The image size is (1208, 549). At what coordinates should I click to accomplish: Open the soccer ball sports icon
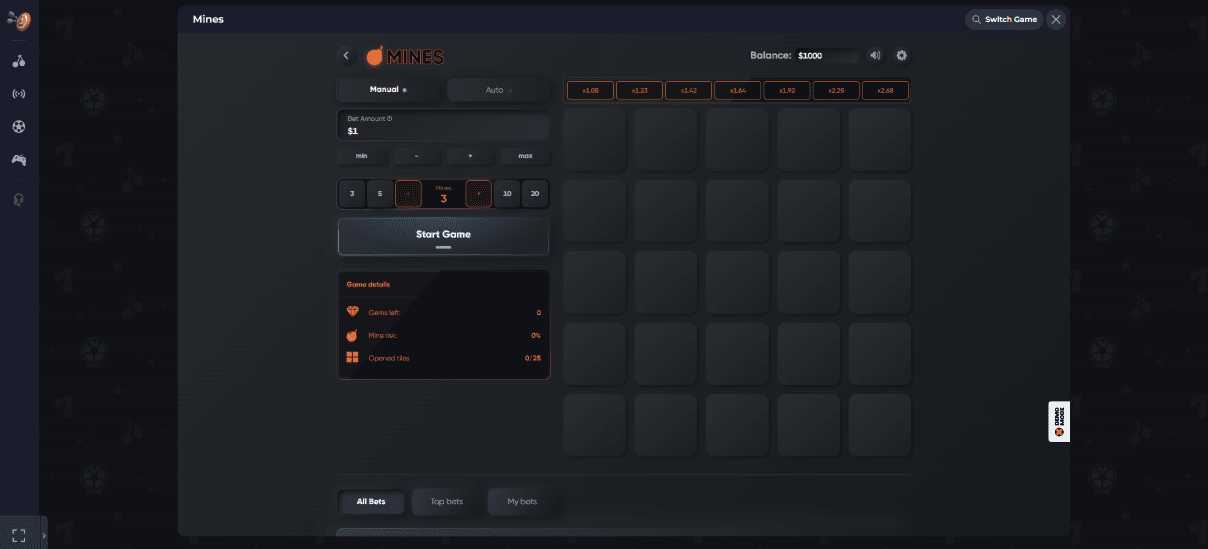point(19,127)
